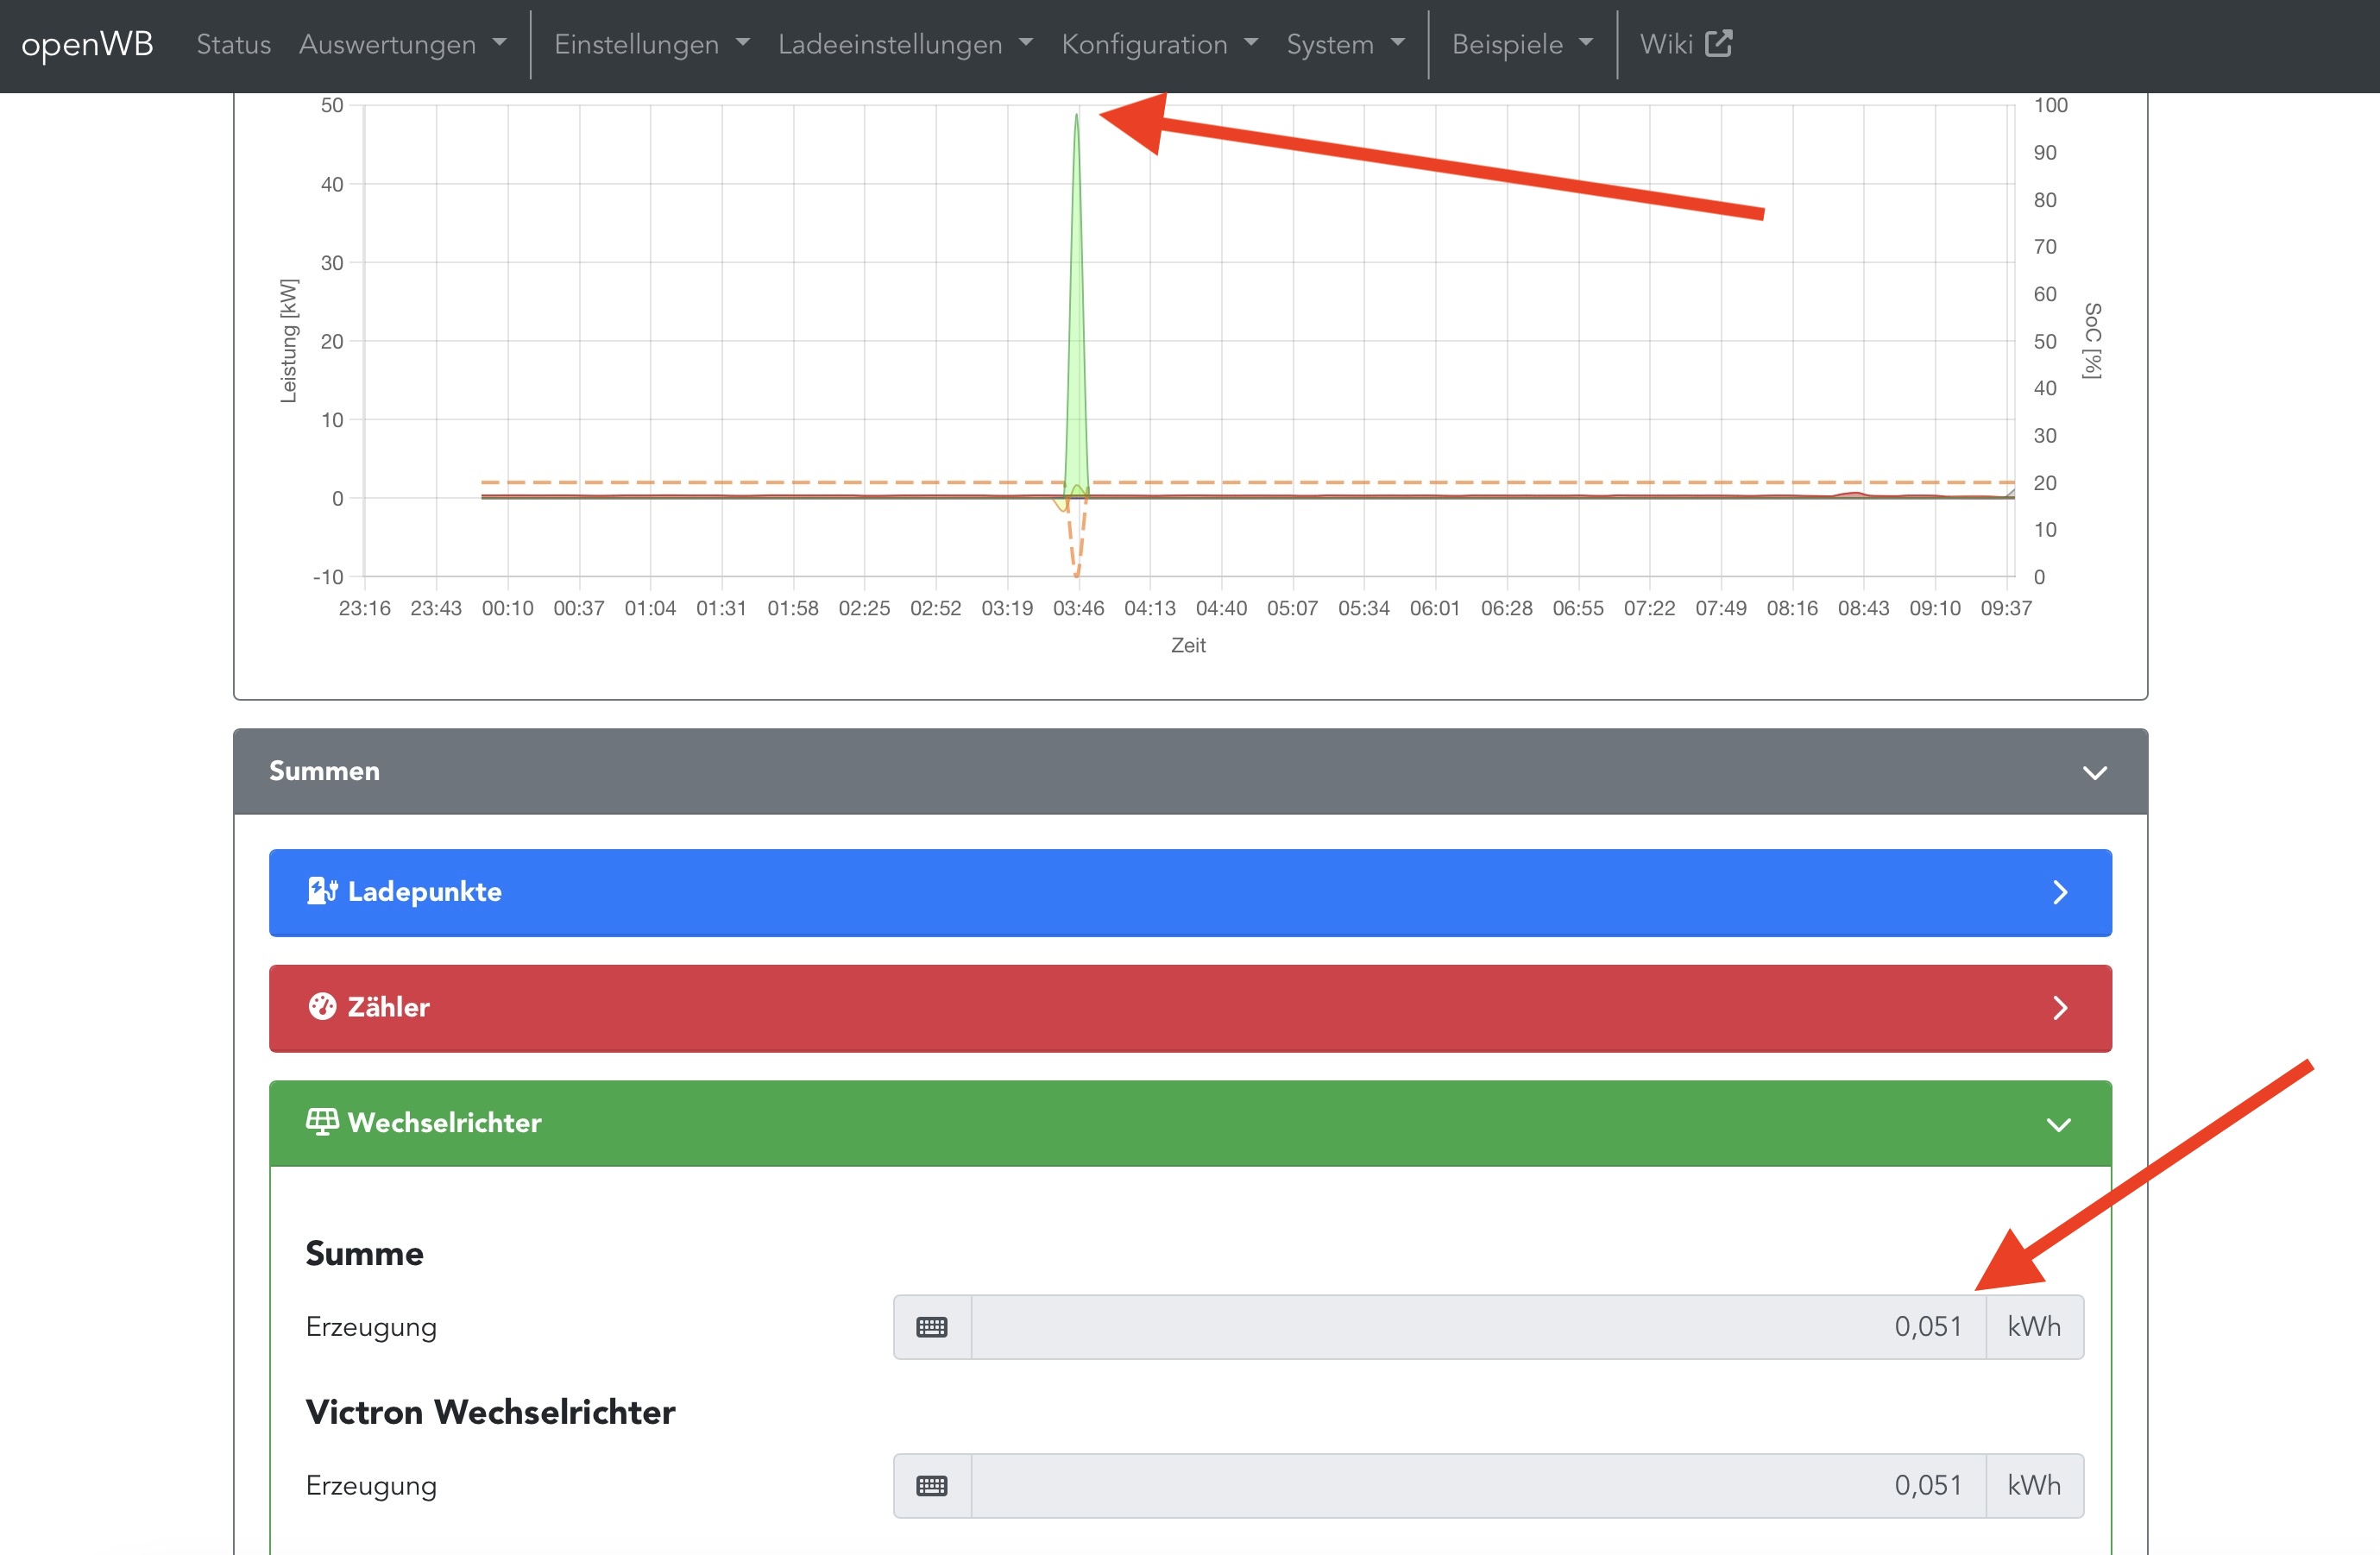Screen dimensions: 2380x1555
Task: Expand the Ladepunkte panel chevron
Action: coord(2059,892)
